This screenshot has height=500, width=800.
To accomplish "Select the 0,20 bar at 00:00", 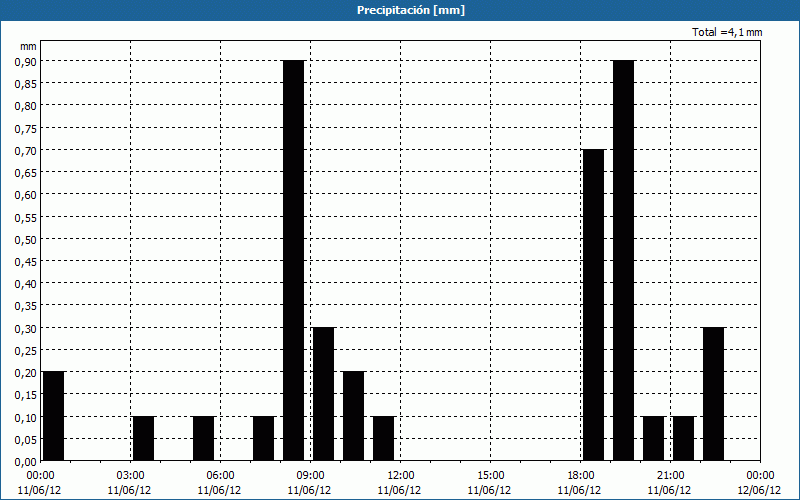I will point(53,415).
